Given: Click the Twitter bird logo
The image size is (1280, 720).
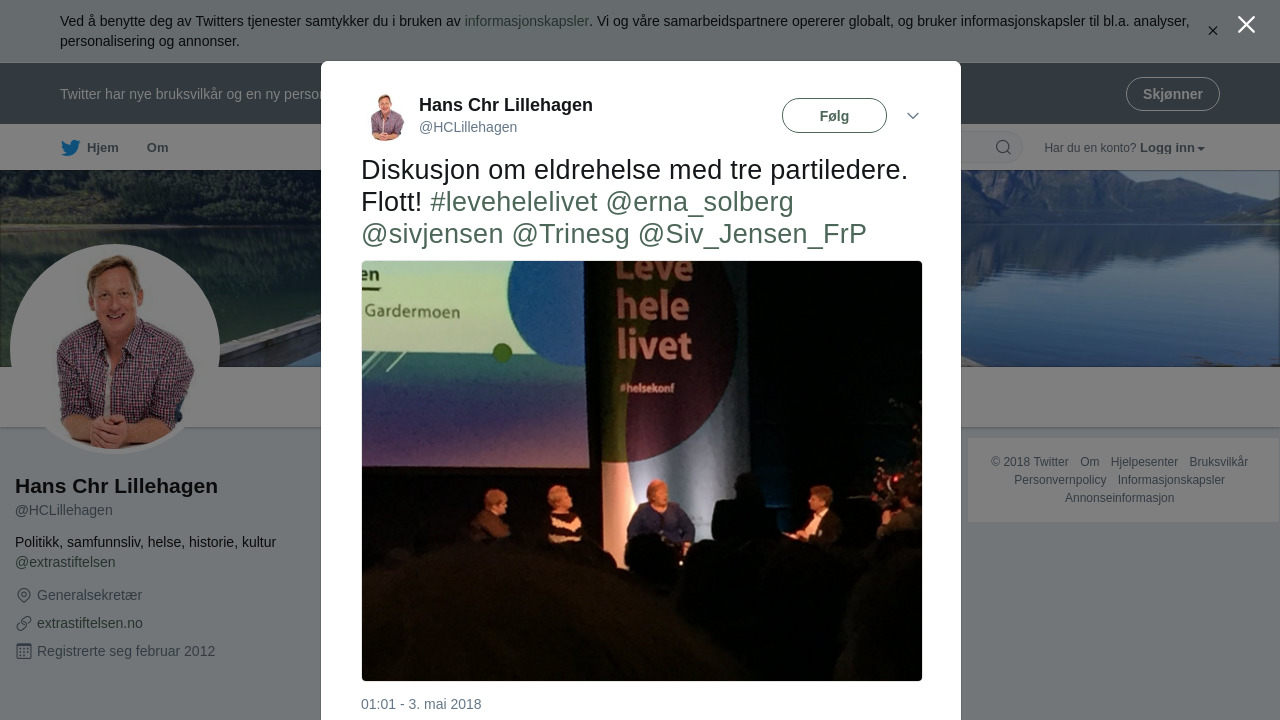Looking at the screenshot, I should [70, 148].
